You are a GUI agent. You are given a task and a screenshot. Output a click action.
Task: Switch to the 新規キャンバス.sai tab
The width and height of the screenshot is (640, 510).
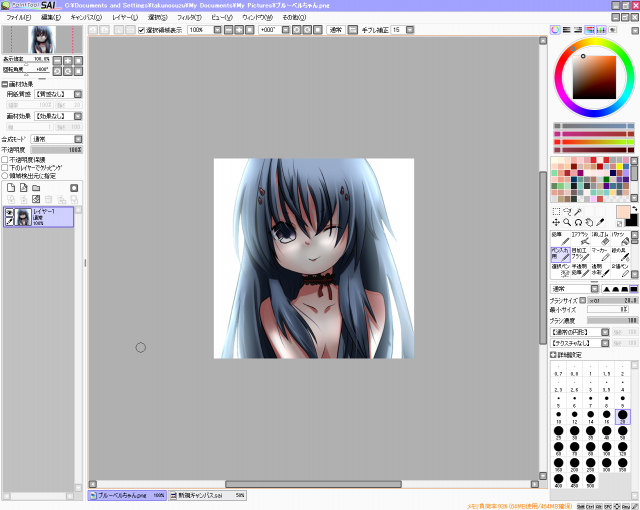207,495
